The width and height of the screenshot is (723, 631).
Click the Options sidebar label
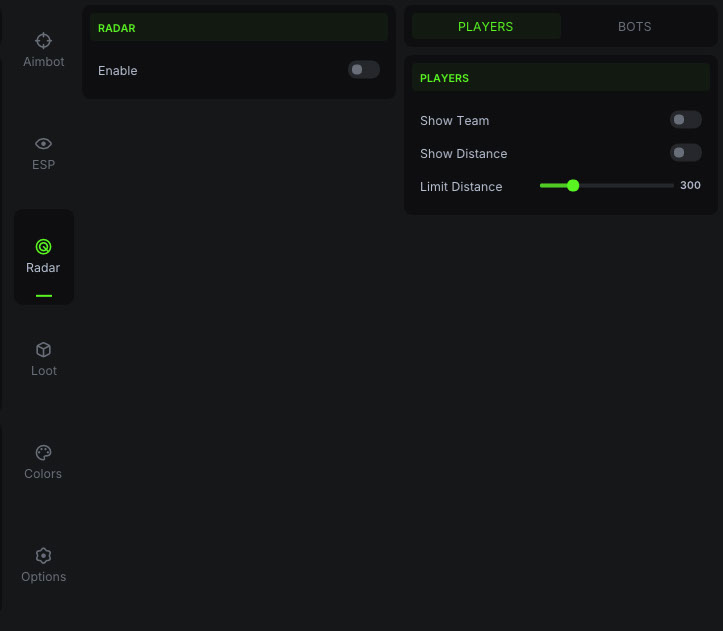[44, 577]
